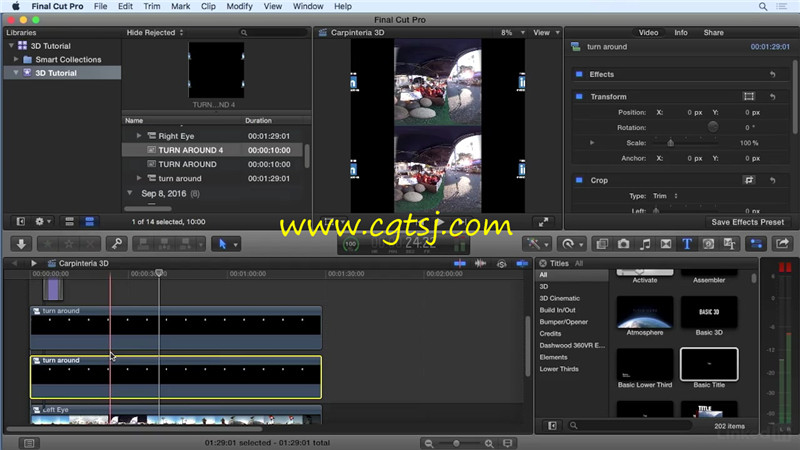Open the Clip menu
Image resolution: width=800 pixels, height=450 pixels.
click(x=208, y=6)
